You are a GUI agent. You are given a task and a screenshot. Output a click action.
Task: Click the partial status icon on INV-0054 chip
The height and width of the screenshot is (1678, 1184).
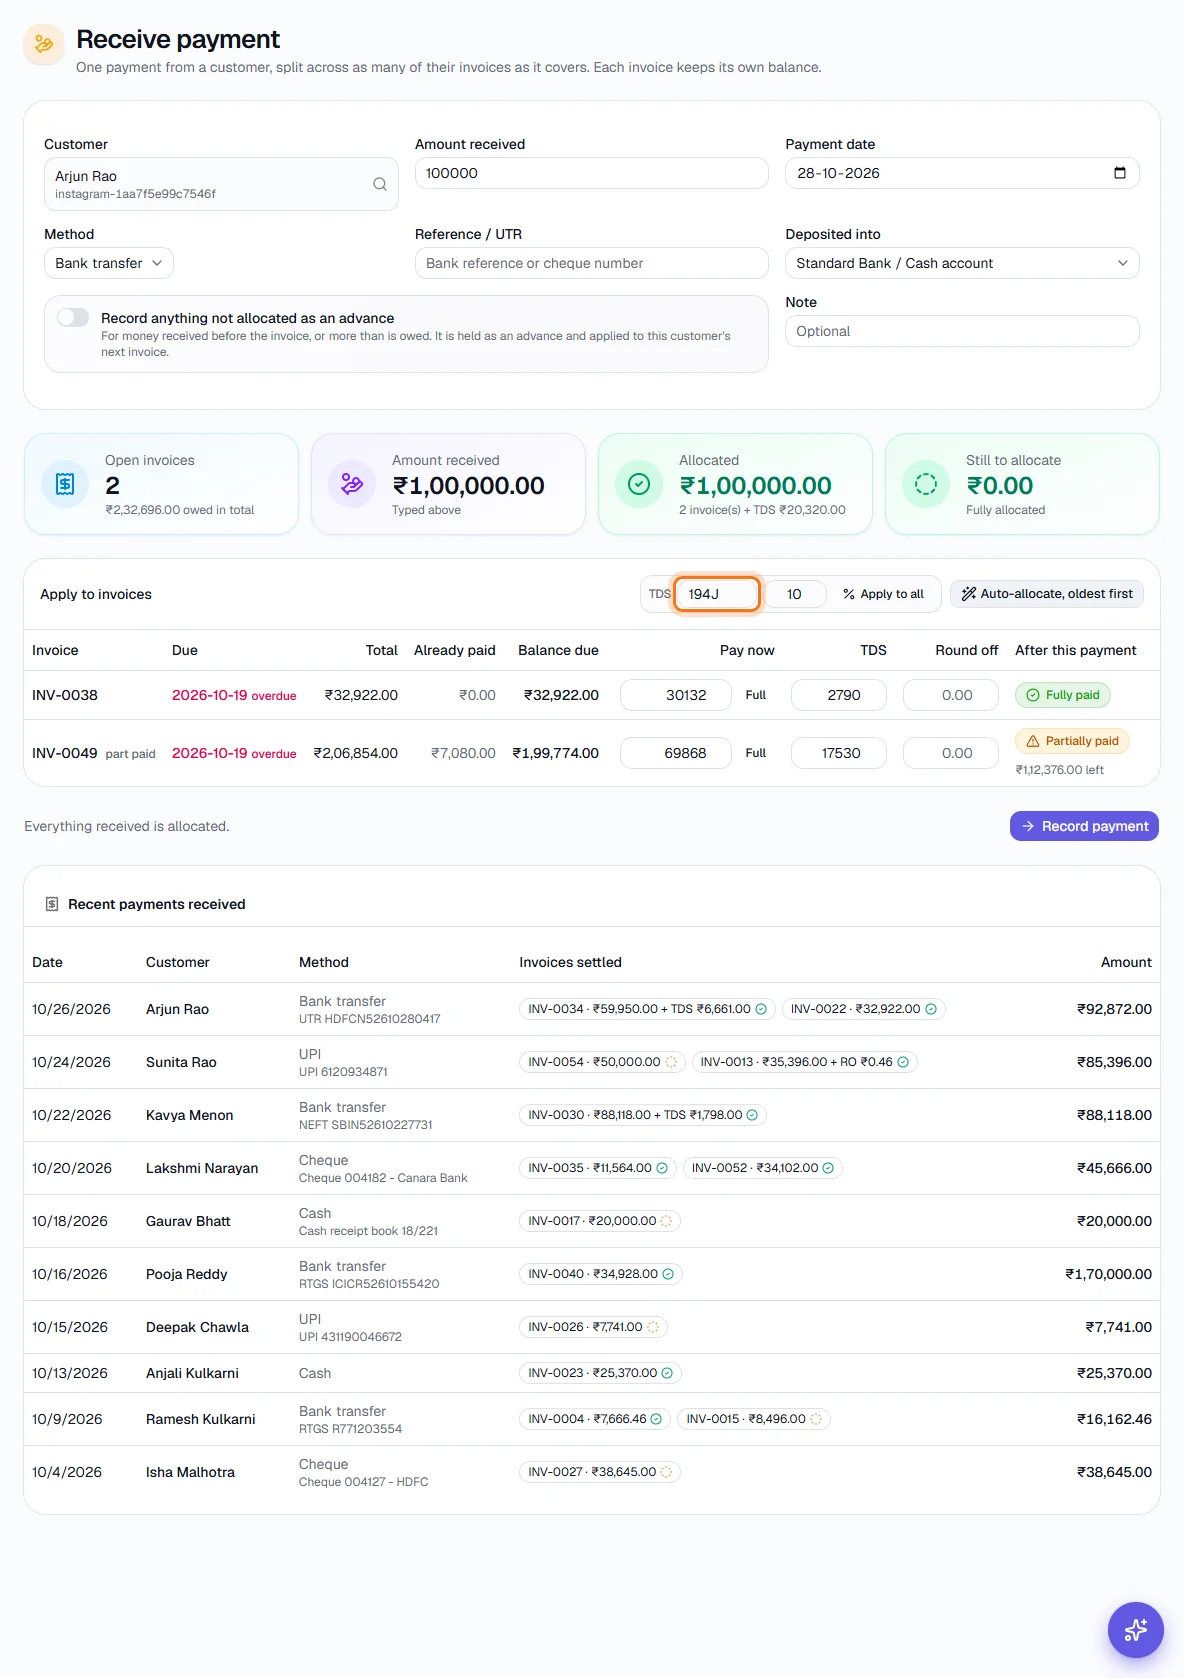671,1062
